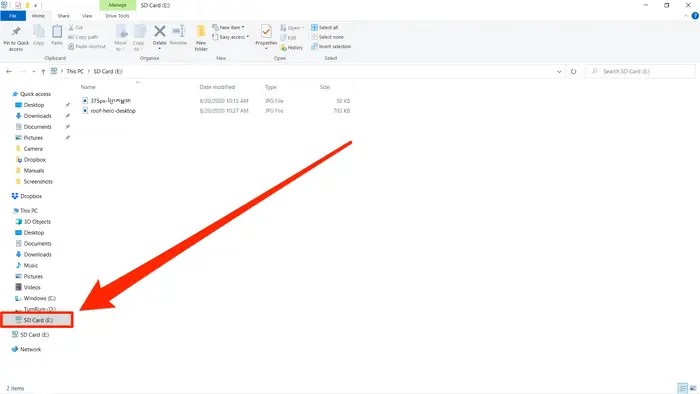This screenshot has width=700, height=394.
Task: Sort by the Name column header
Action: 88,87
